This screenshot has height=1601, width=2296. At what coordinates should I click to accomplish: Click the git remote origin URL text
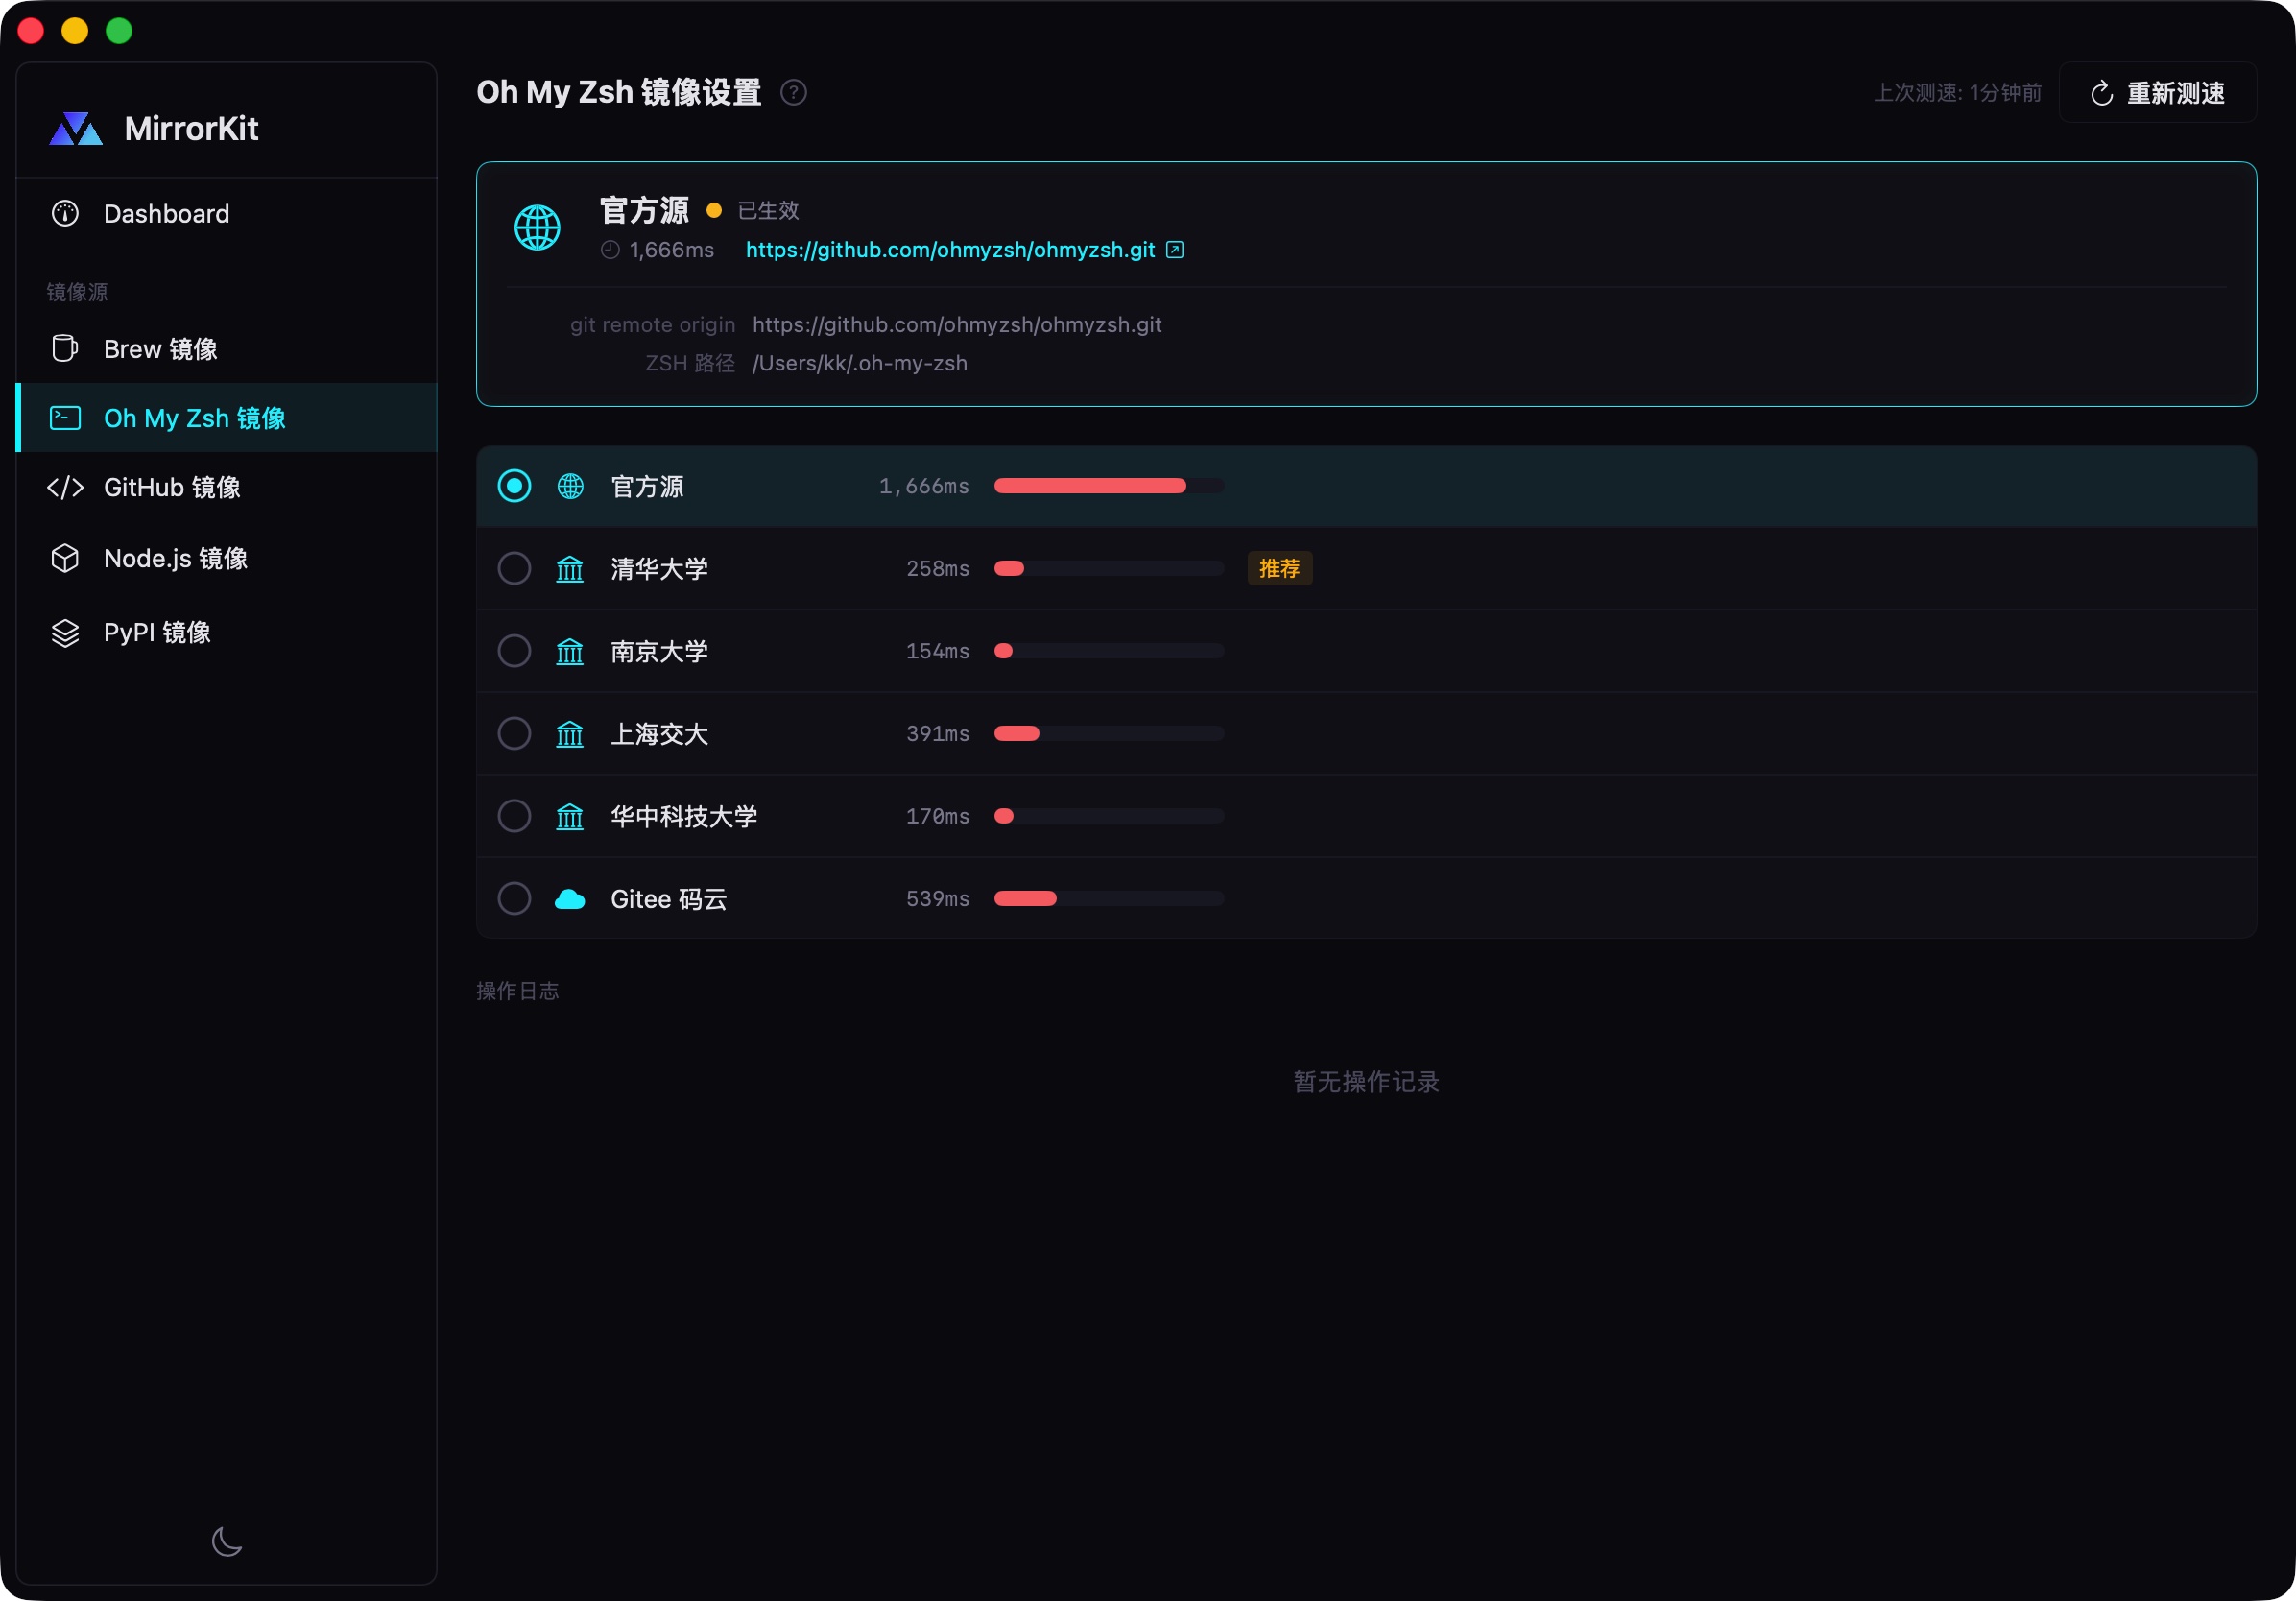tap(957, 324)
